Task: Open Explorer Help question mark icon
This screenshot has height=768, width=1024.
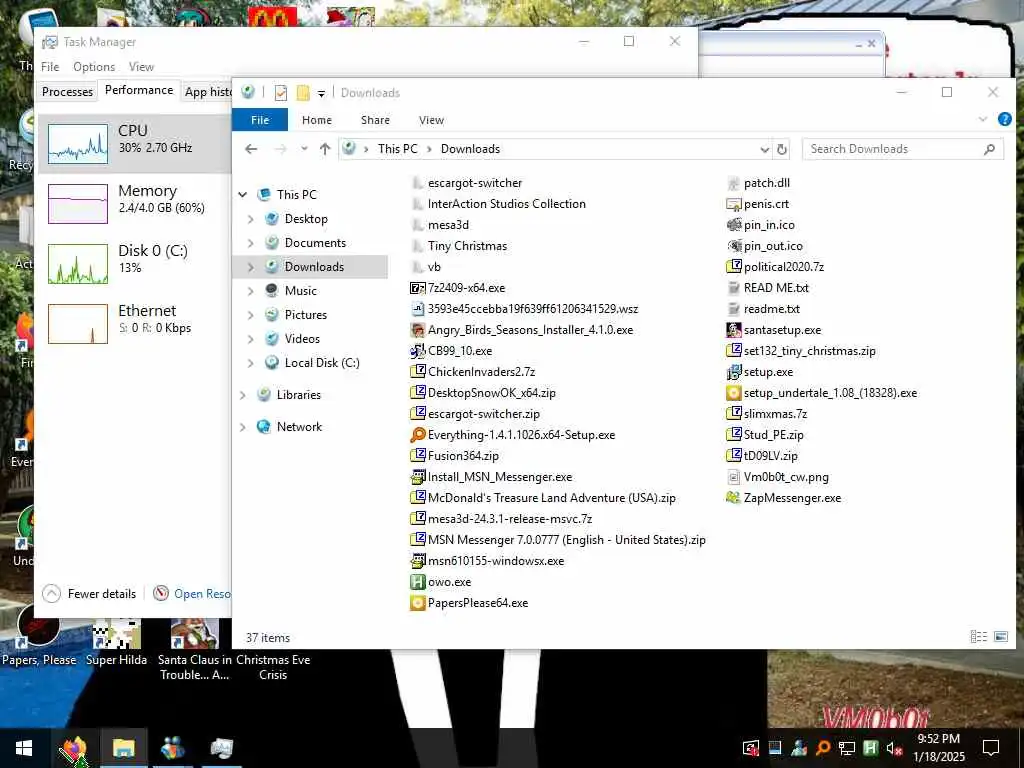Action: point(1004,120)
